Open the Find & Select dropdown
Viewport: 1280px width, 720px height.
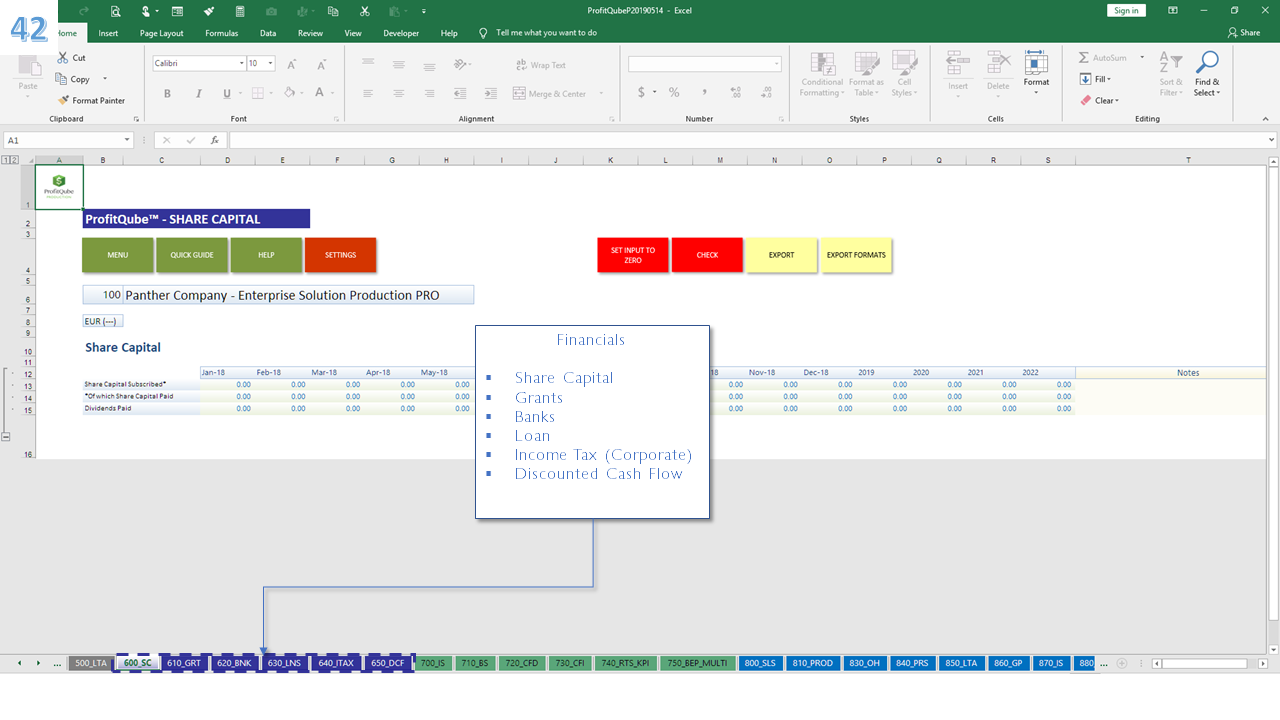(1207, 72)
